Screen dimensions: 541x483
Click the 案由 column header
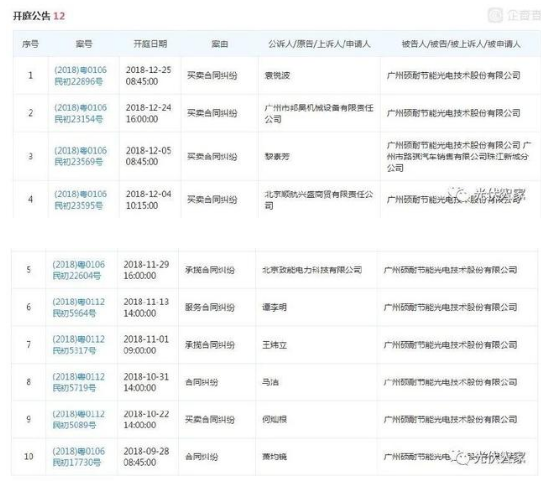219,44
